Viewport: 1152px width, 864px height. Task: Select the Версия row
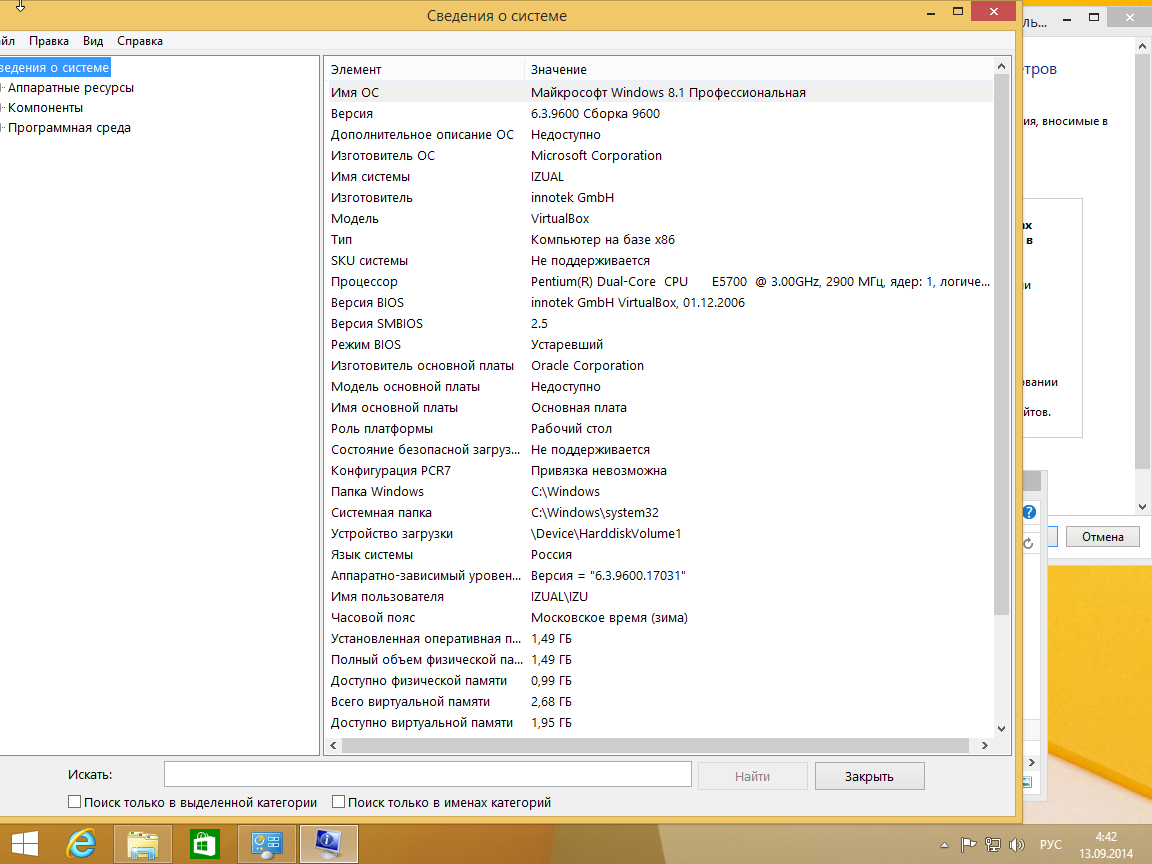(658, 114)
